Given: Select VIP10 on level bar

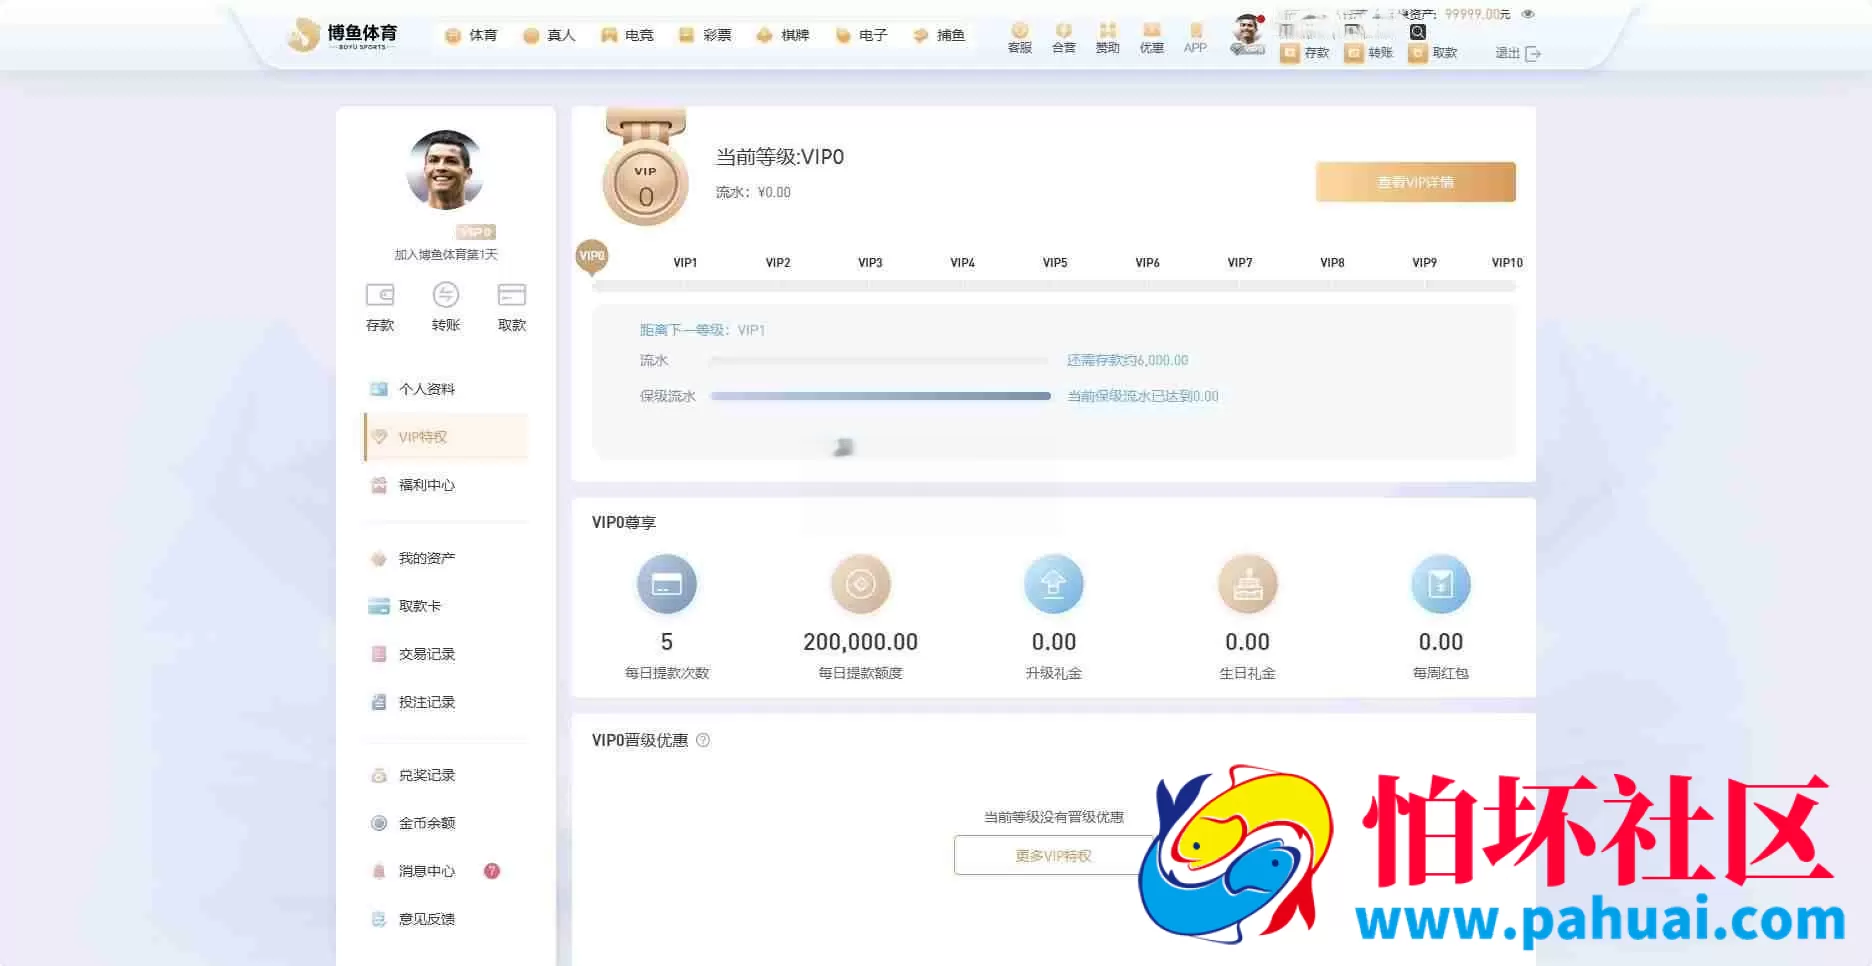Looking at the screenshot, I should [x=1507, y=263].
